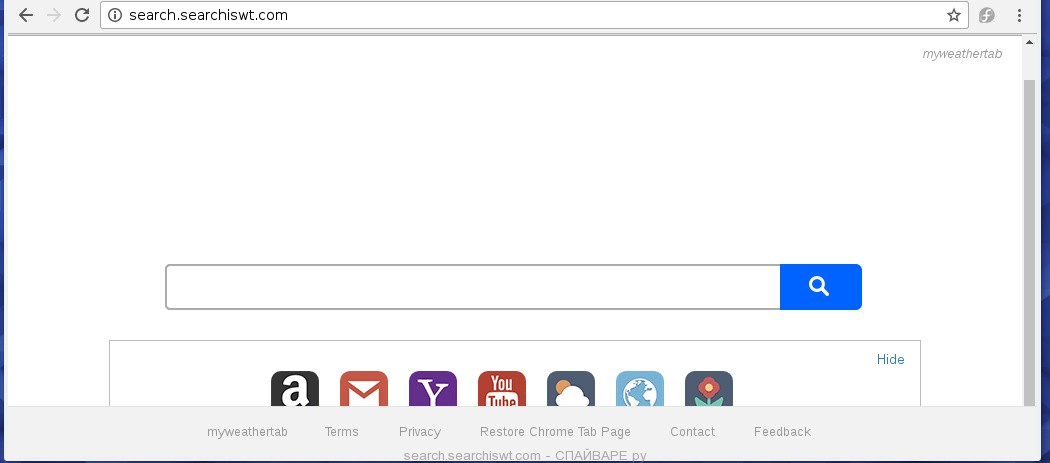The height and width of the screenshot is (463, 1050).
Task: Click the extension icon beside the address bar
Action: tap(986, 15)
